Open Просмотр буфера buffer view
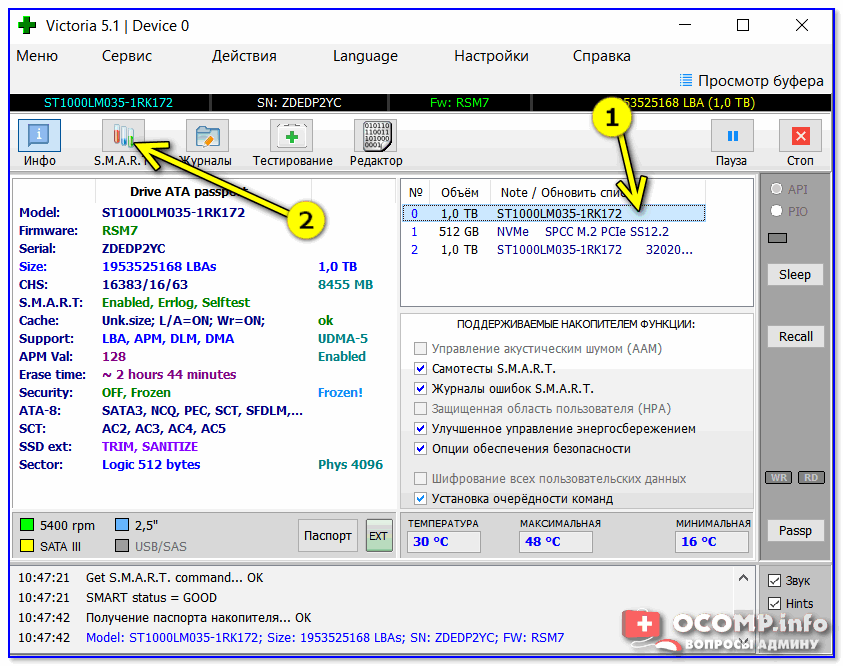 (x=751, y=81)
